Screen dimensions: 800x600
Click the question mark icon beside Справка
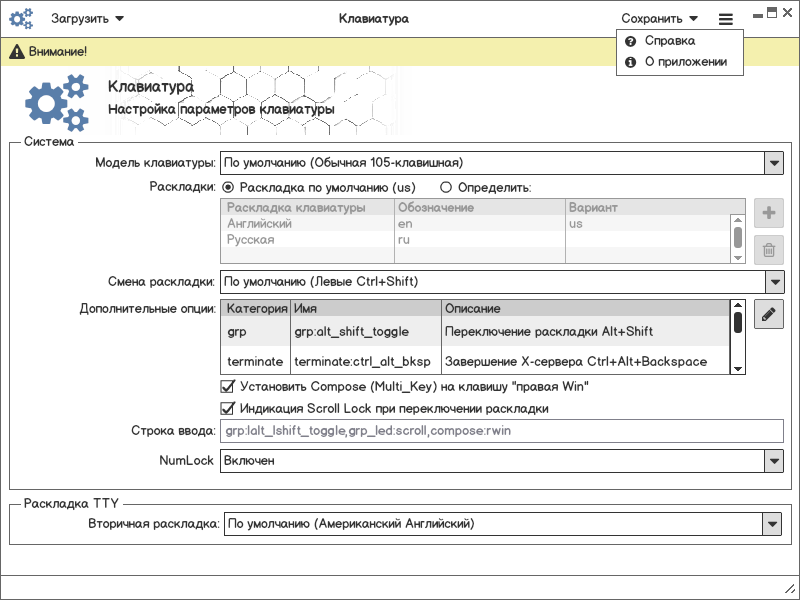(x=631, y=42)
